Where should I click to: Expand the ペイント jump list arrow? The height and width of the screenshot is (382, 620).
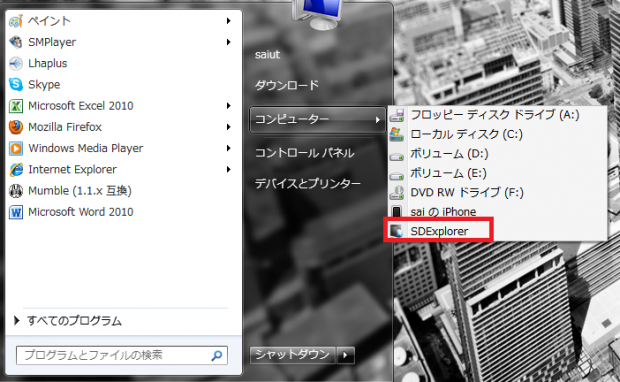click(x=229, y=21)
